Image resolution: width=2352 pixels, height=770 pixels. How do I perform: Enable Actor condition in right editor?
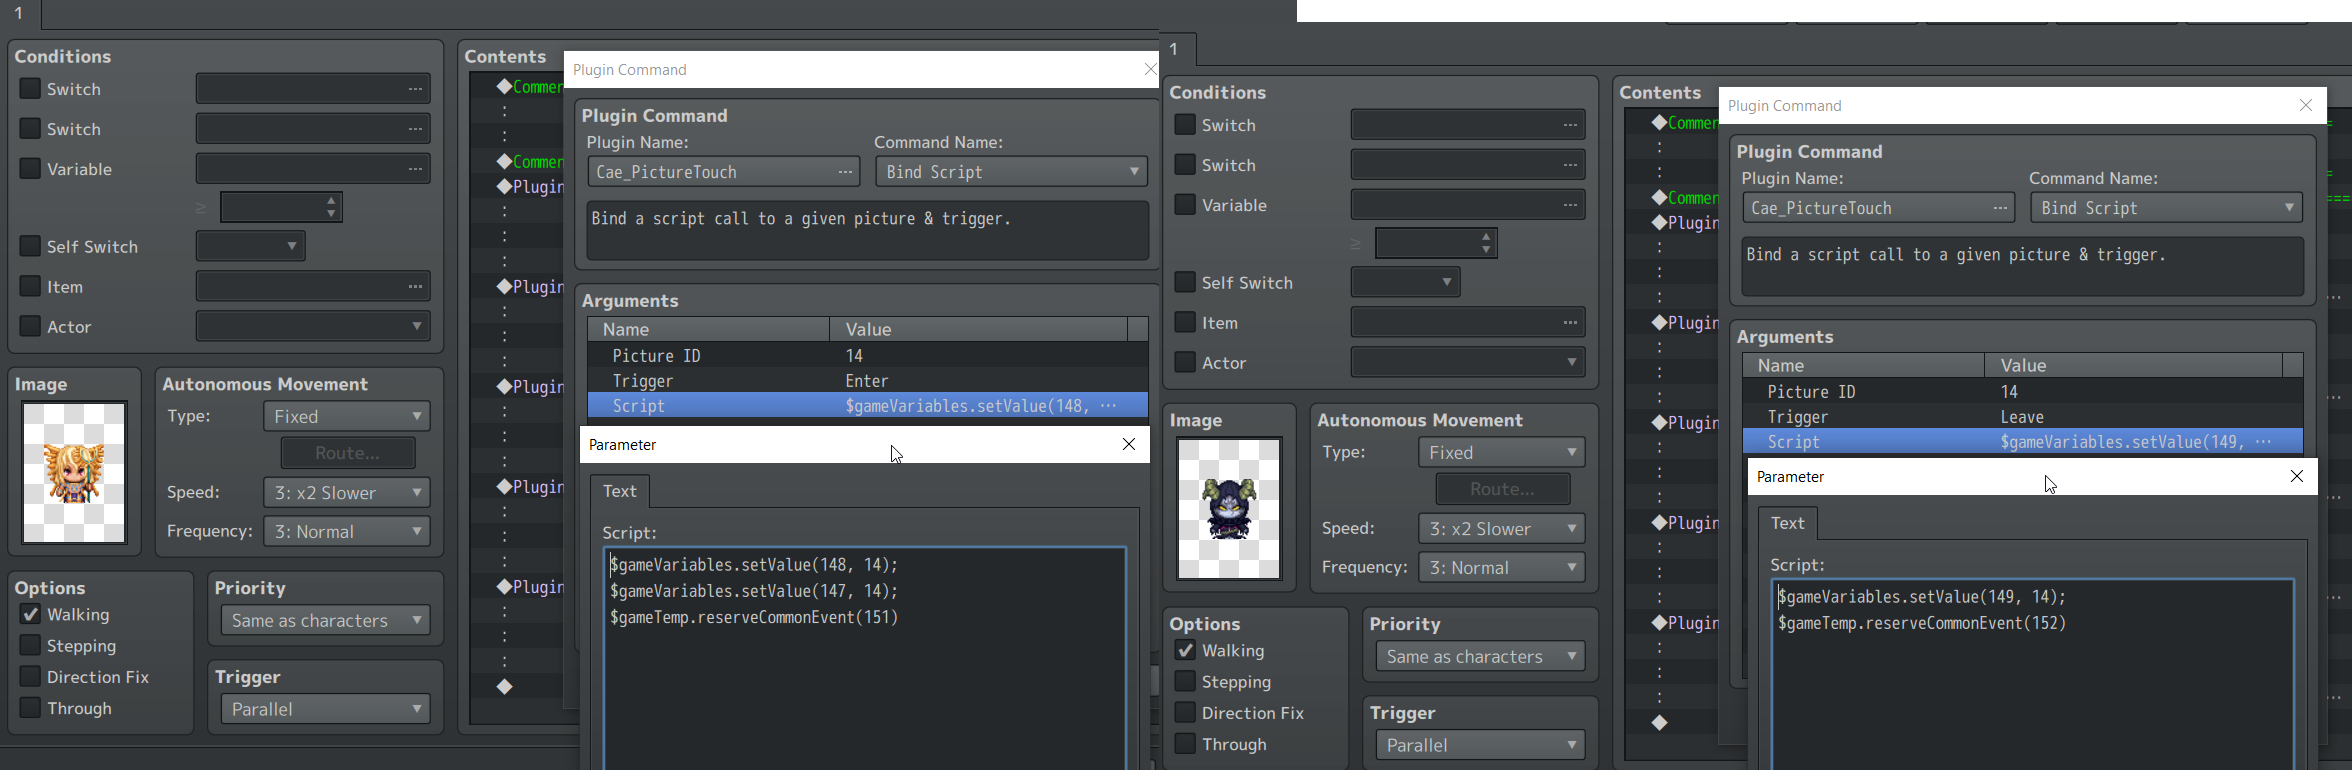[1185, 363]
